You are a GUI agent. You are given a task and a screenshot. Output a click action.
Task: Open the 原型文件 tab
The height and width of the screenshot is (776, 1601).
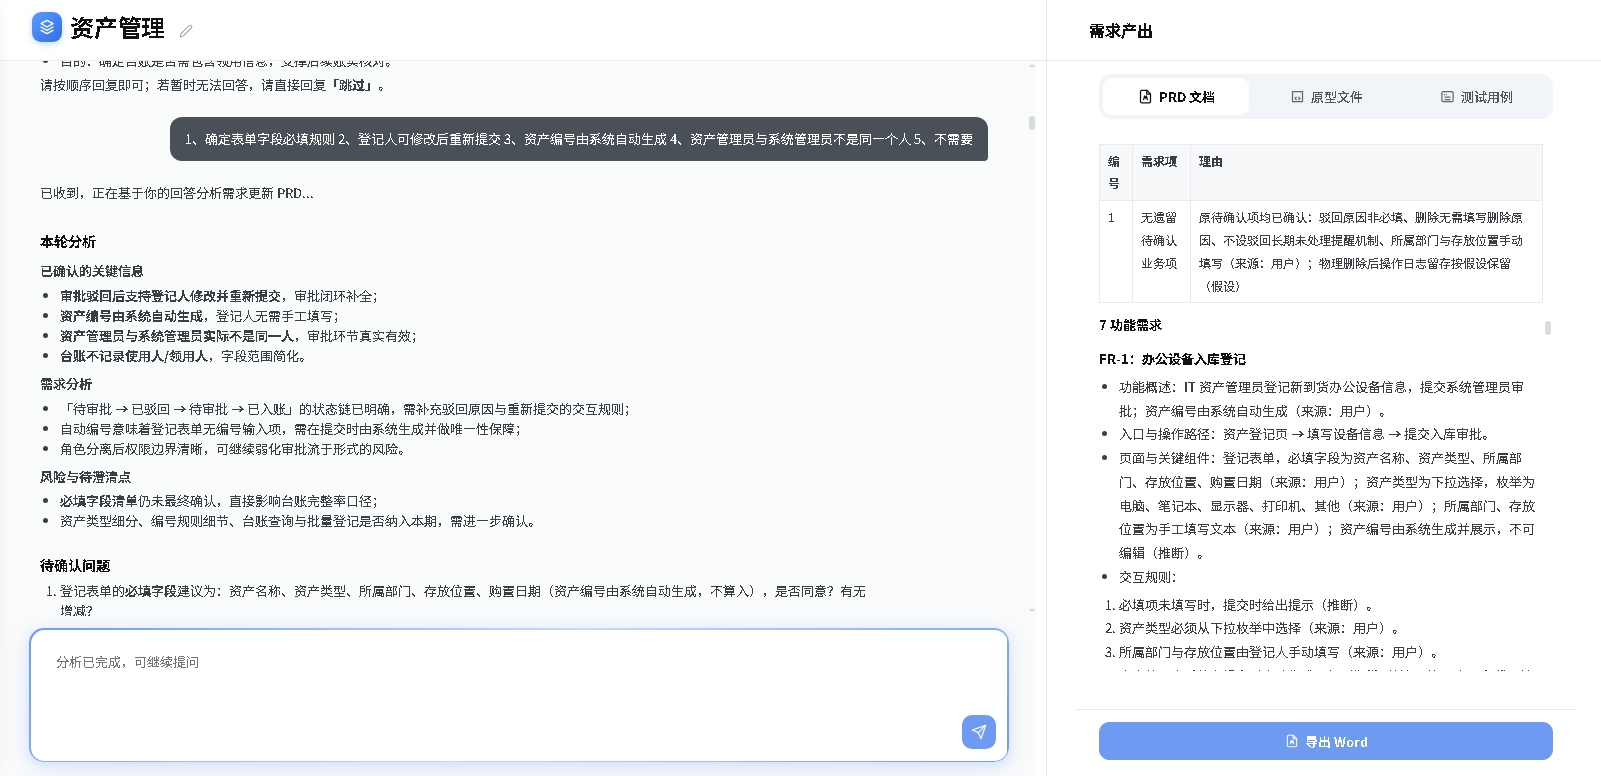pos(1326,97)
